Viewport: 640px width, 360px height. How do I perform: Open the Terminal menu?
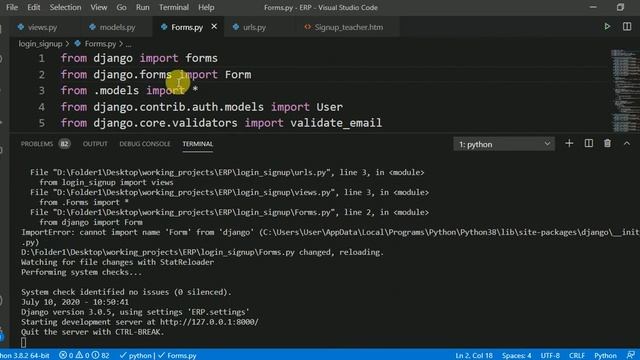[174, 7]
